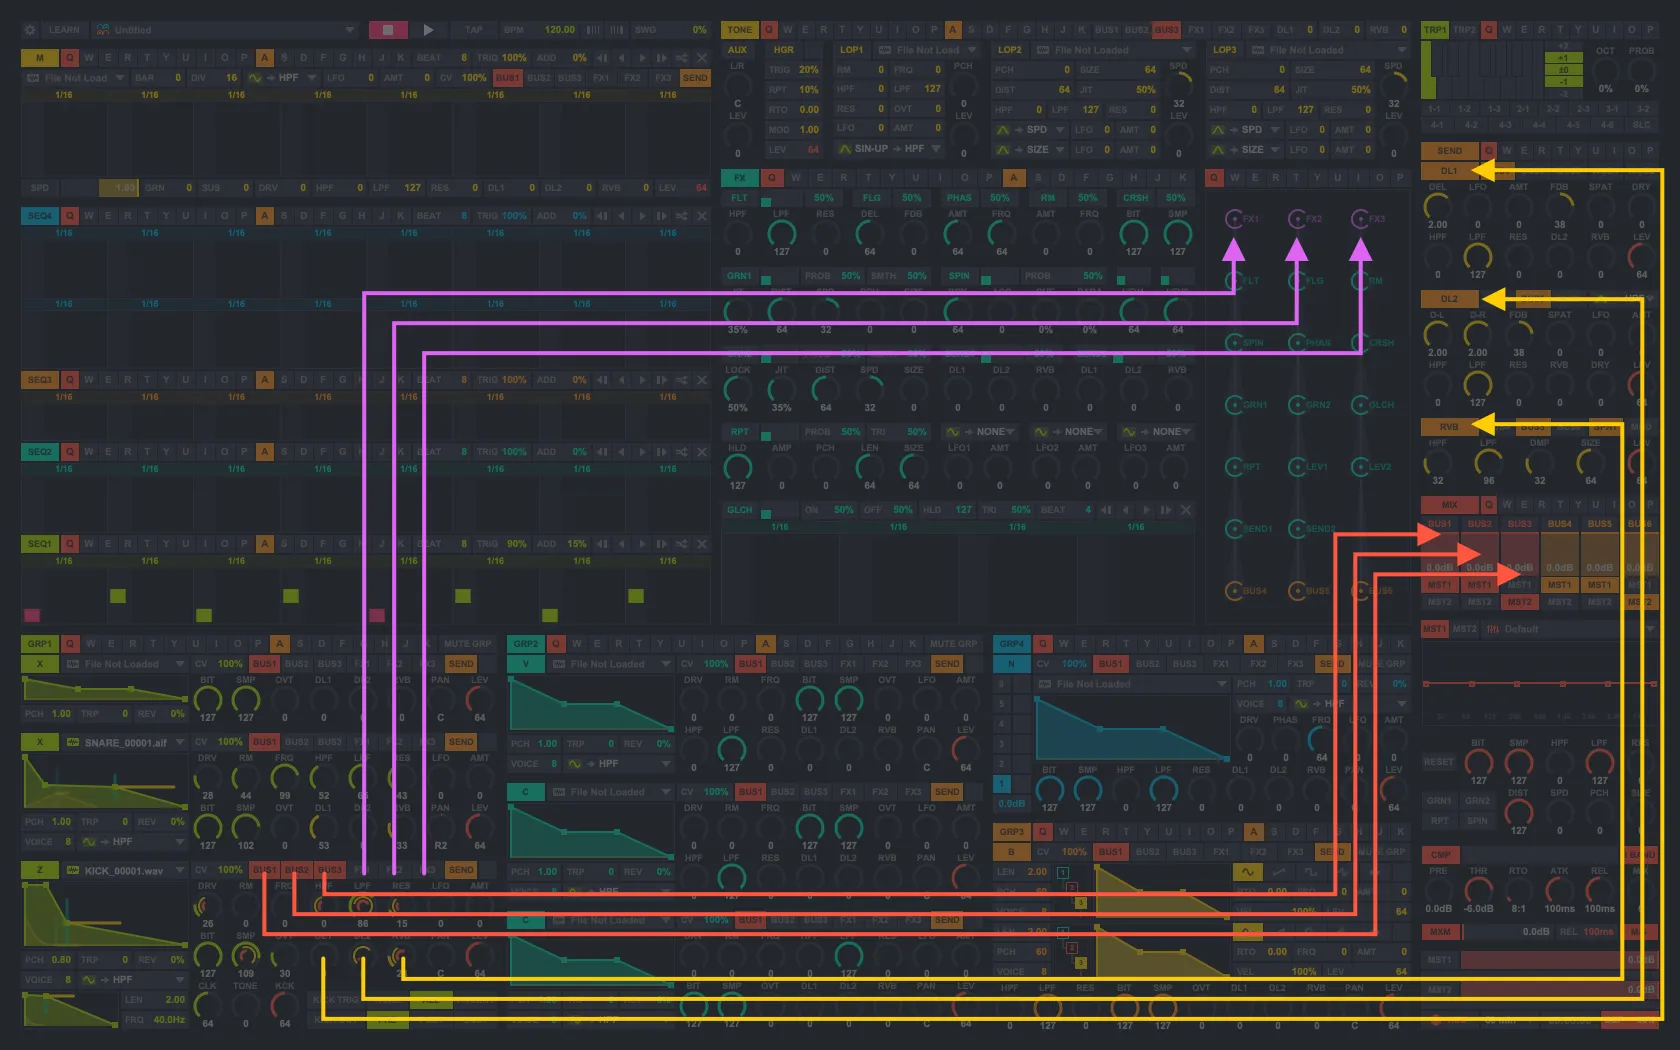
Task: Toggle the GRN1 effect on switch
Action: tap(766, 280)
